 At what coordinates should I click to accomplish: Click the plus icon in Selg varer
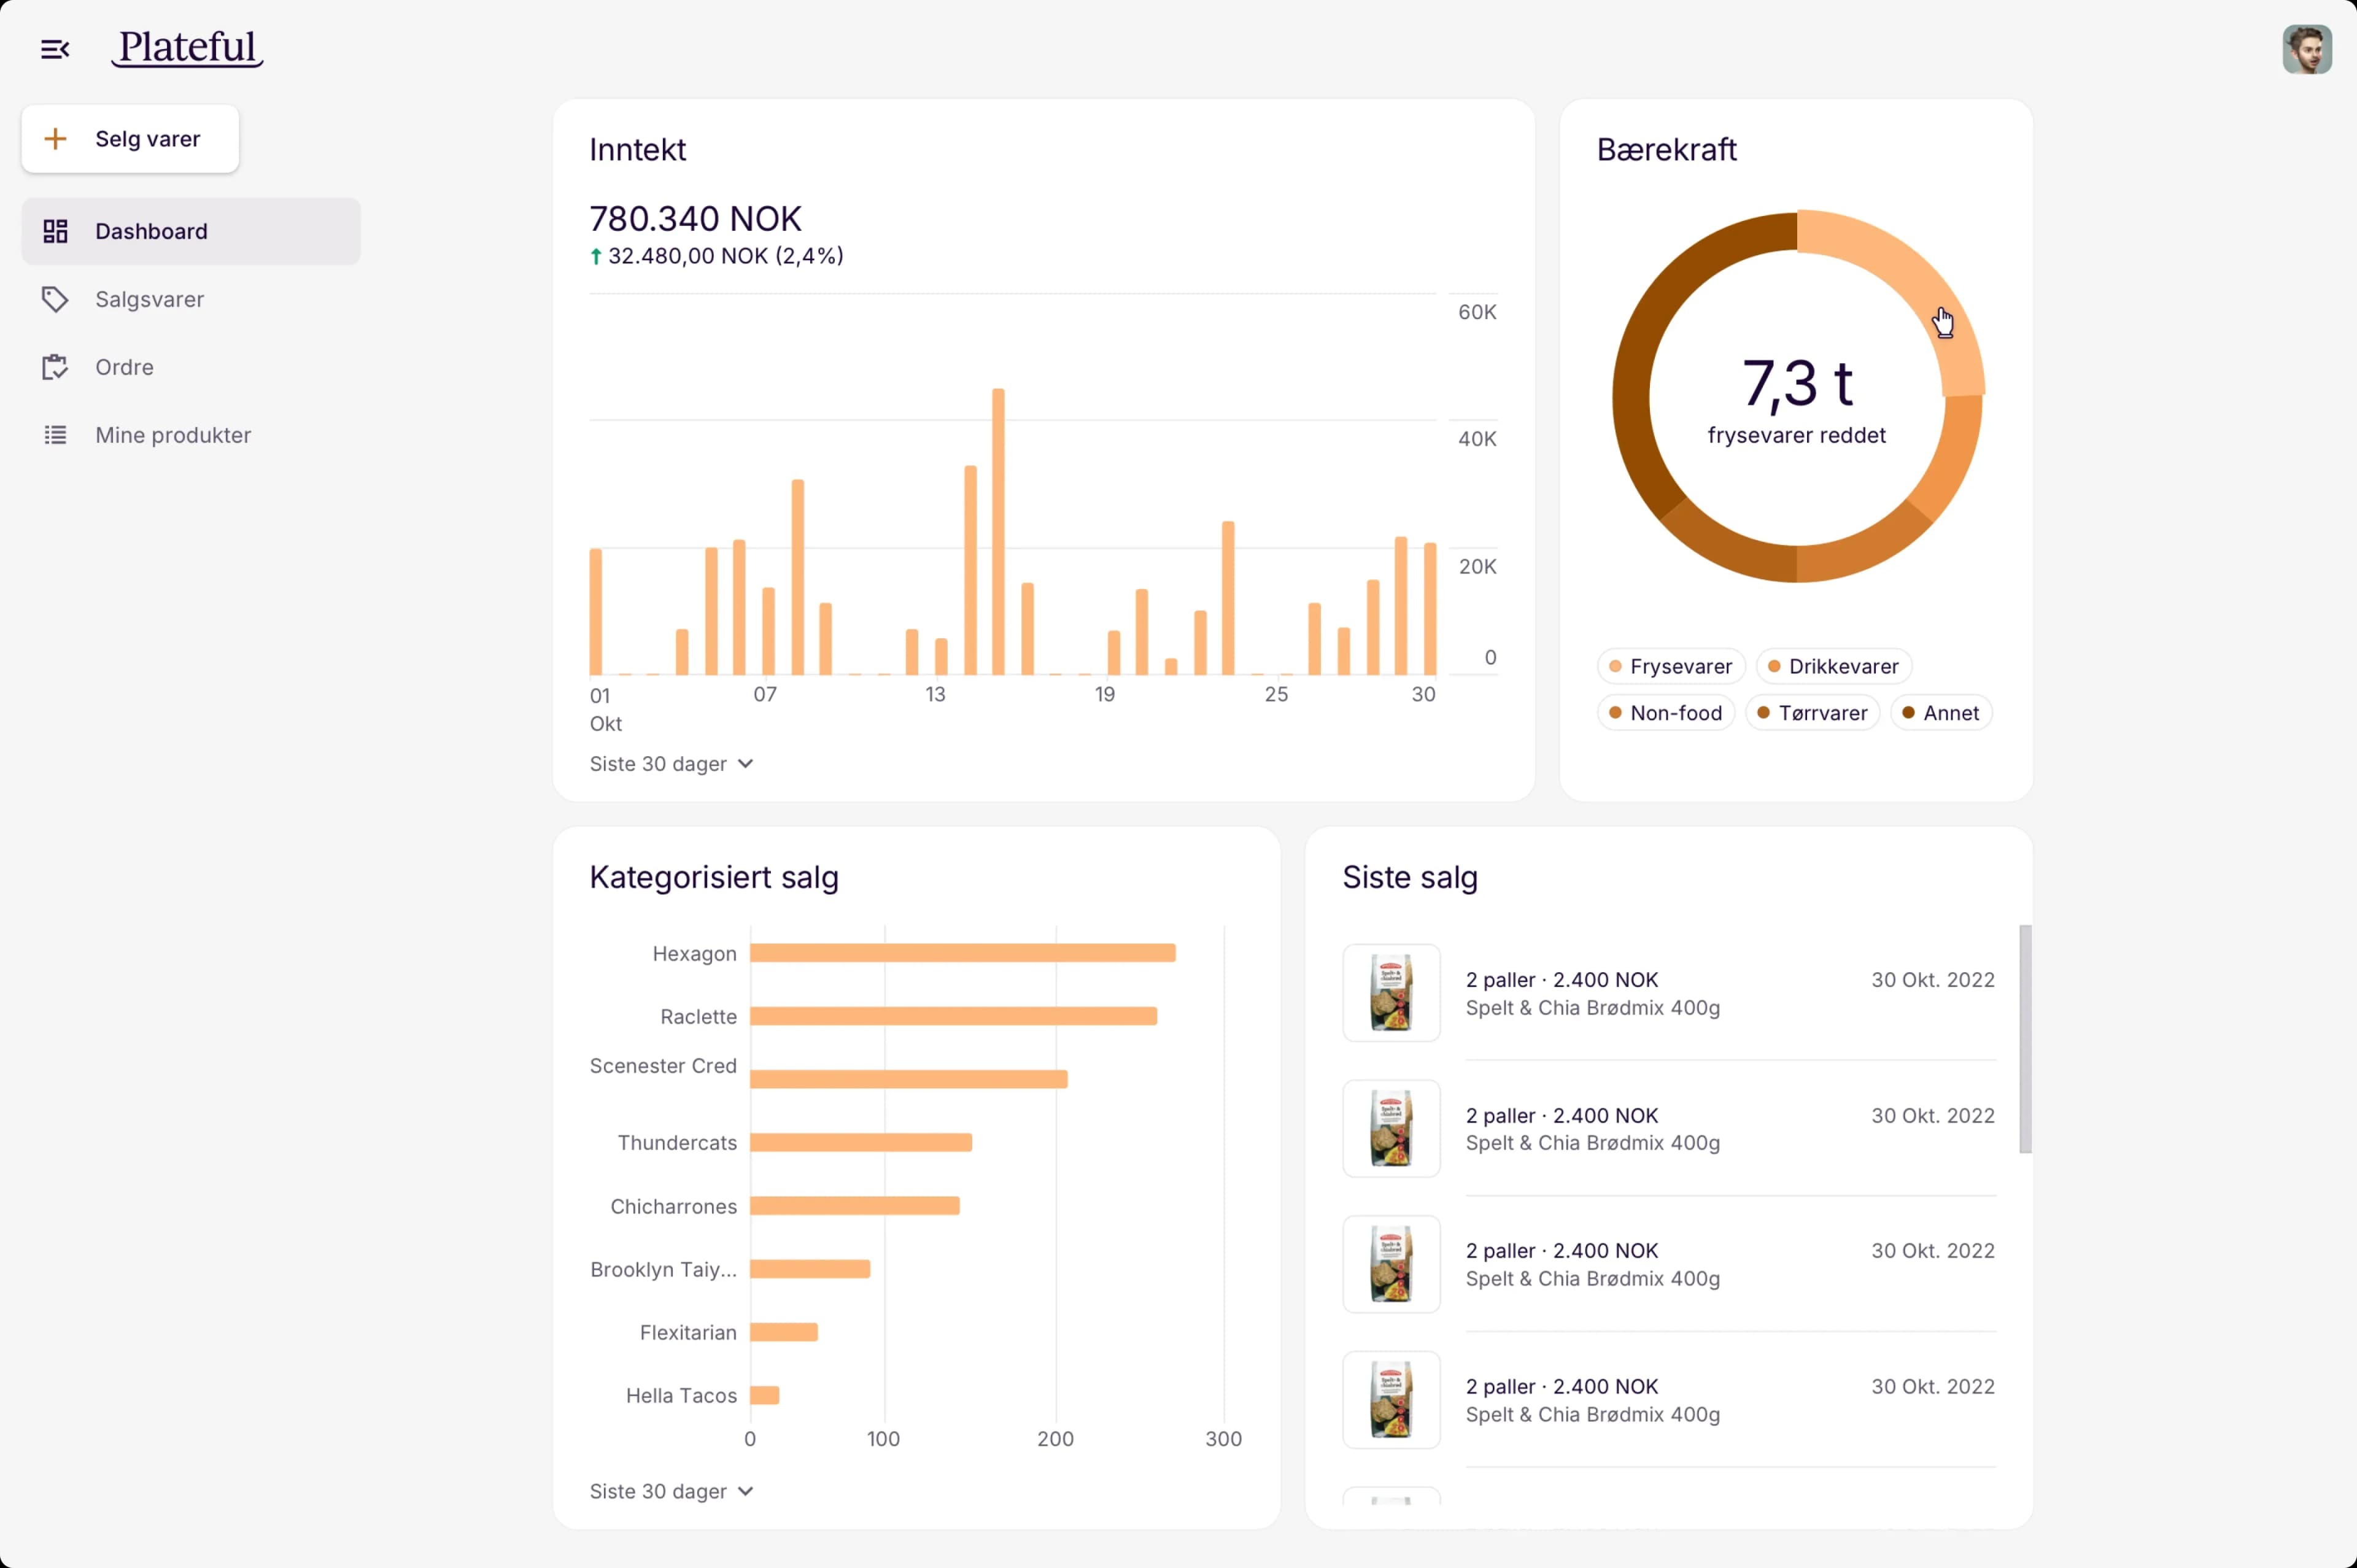(56, 139)
